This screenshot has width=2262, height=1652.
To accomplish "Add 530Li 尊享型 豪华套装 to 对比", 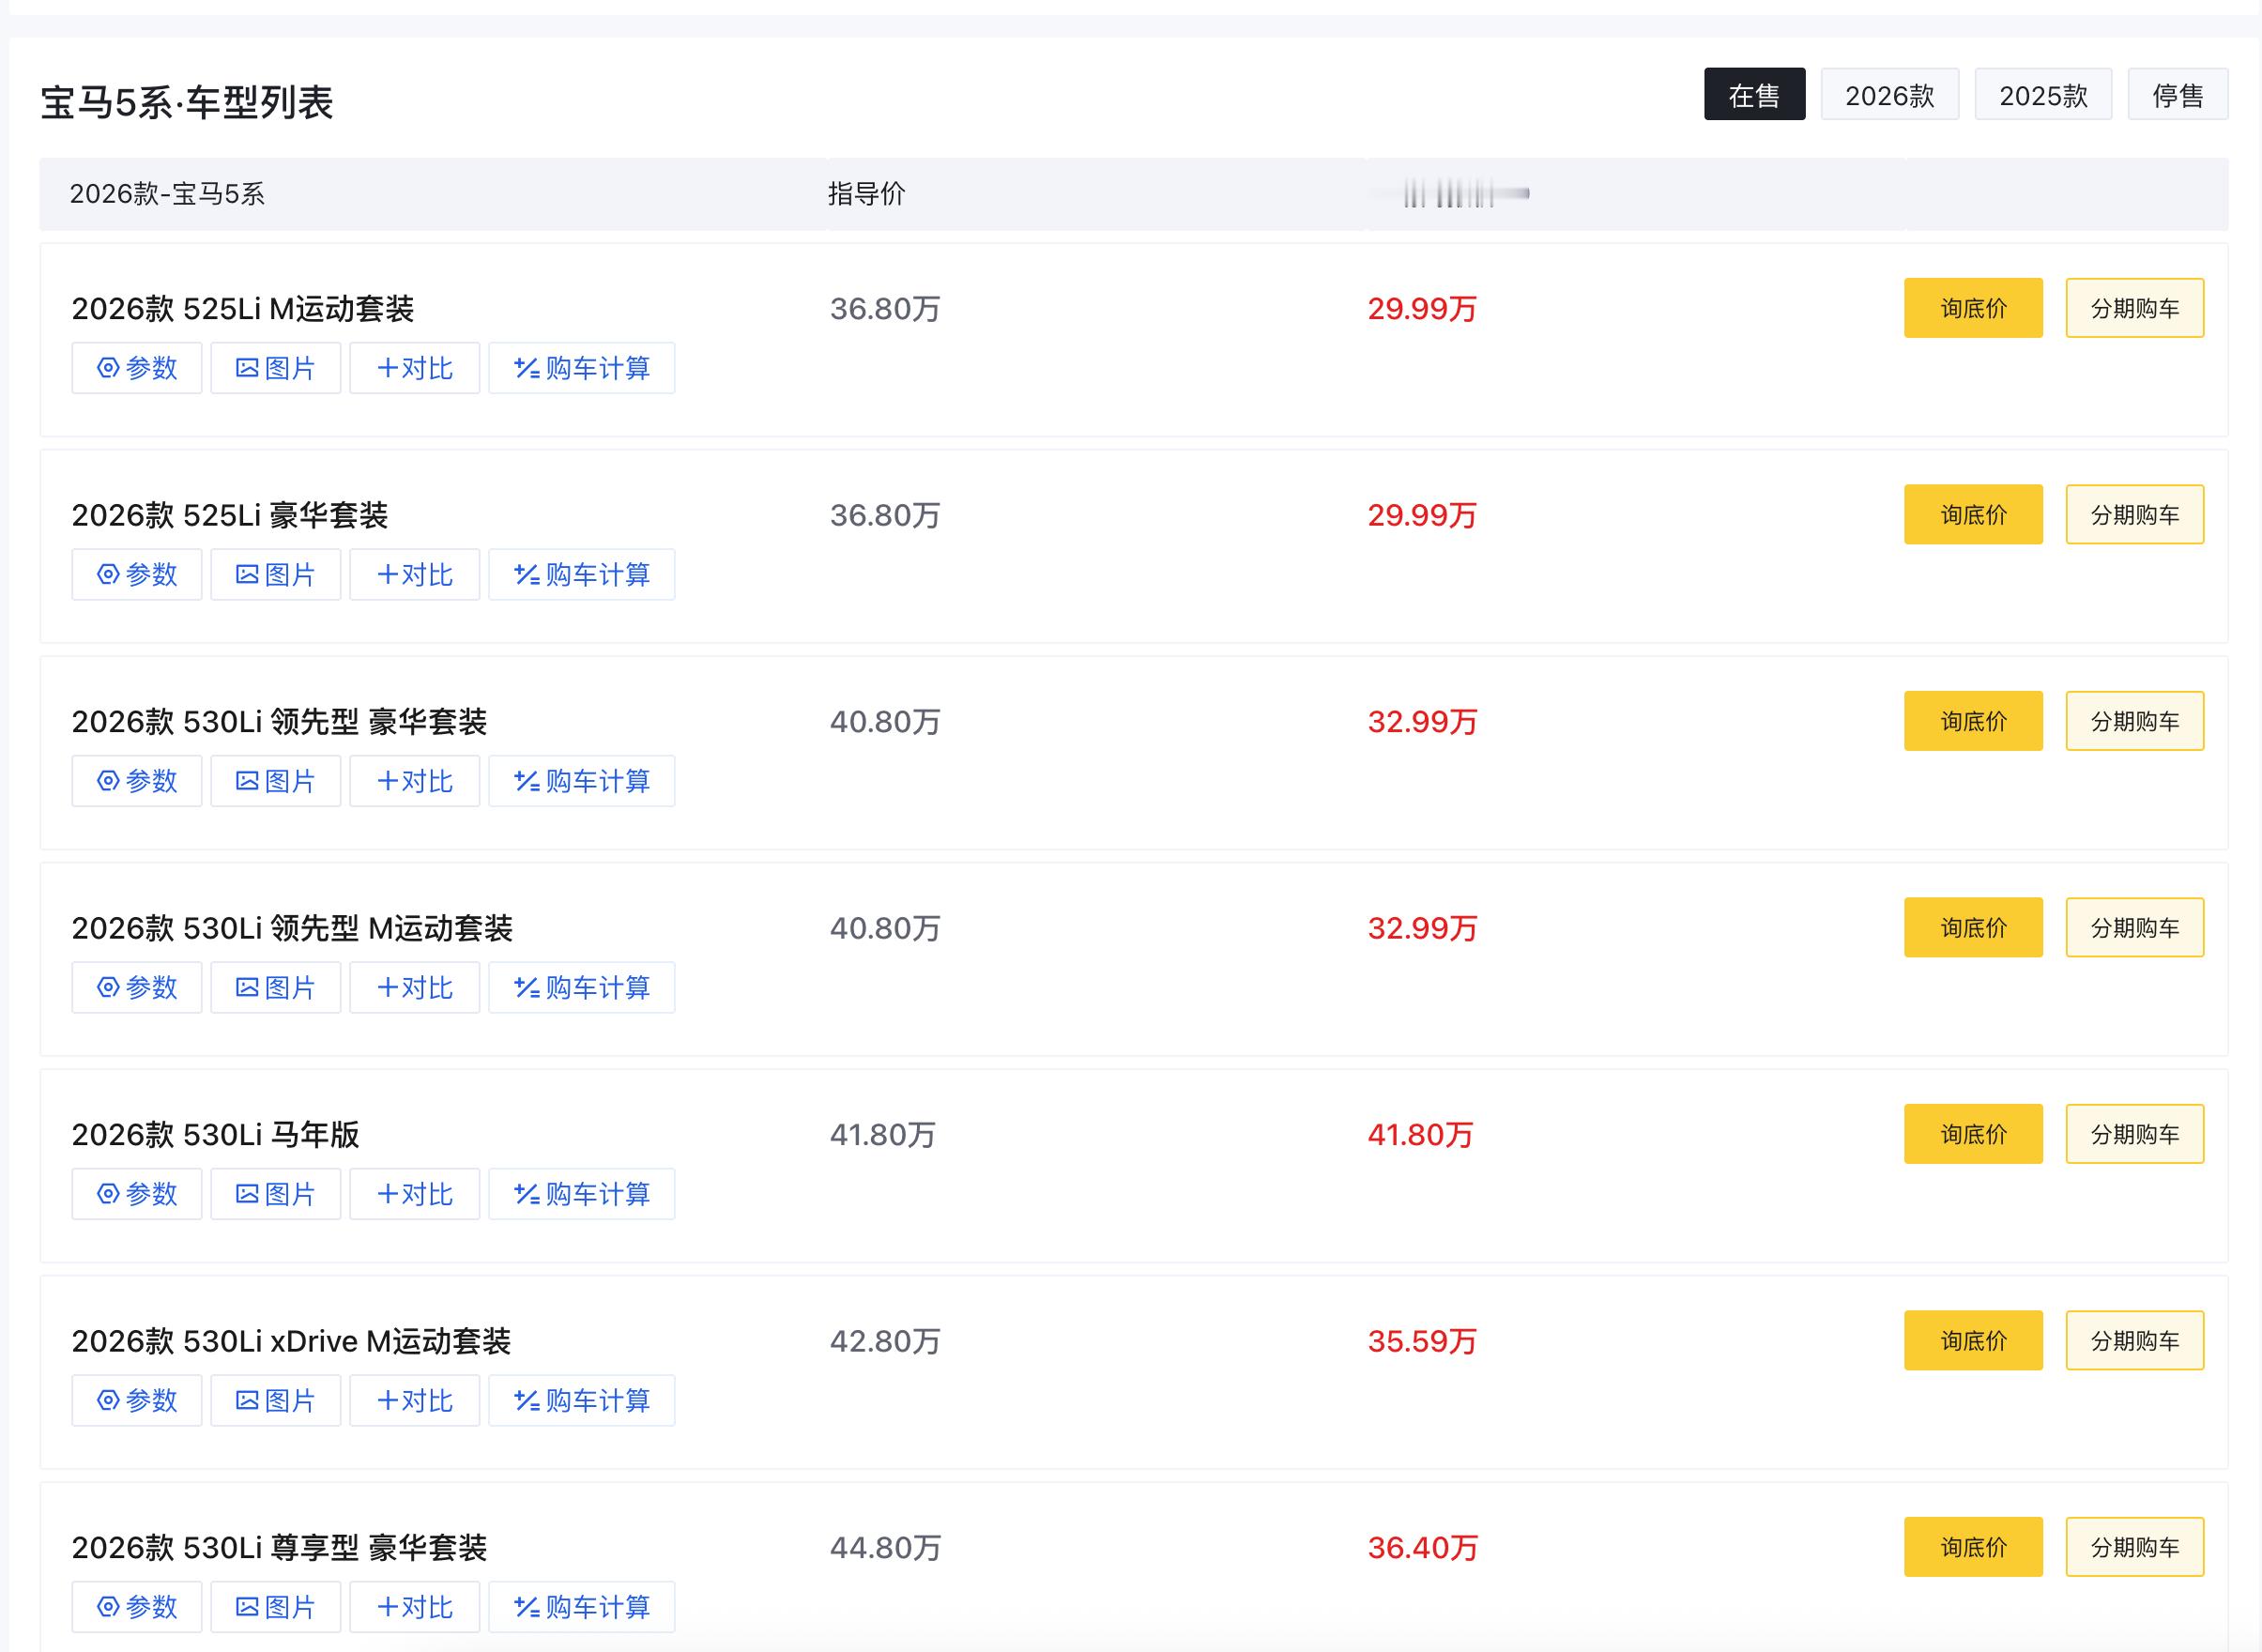I will pos(415,1607).
